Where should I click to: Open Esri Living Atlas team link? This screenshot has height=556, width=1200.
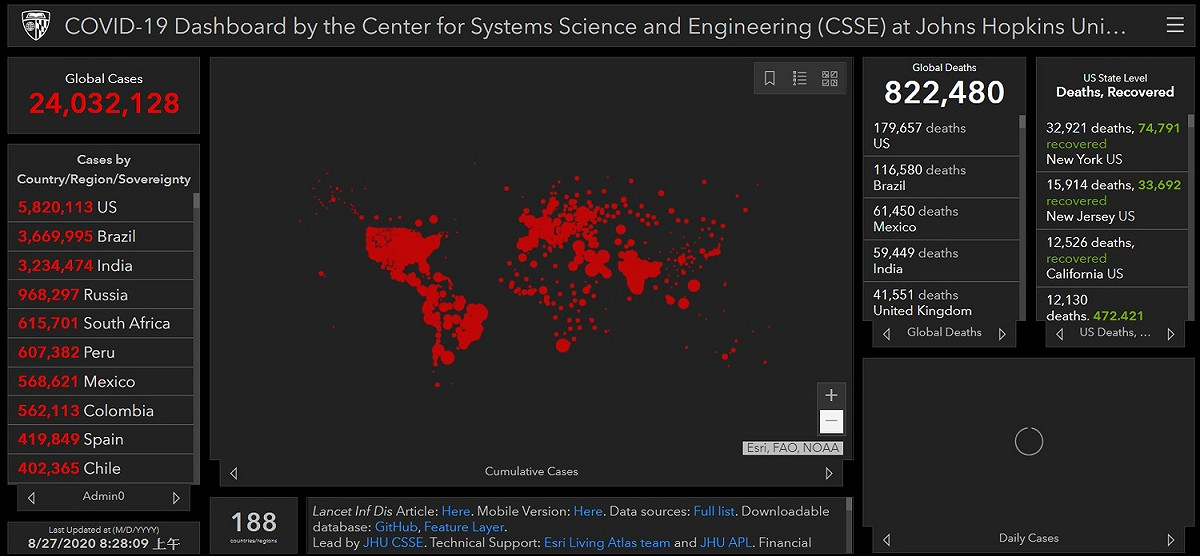pos(607,543)
